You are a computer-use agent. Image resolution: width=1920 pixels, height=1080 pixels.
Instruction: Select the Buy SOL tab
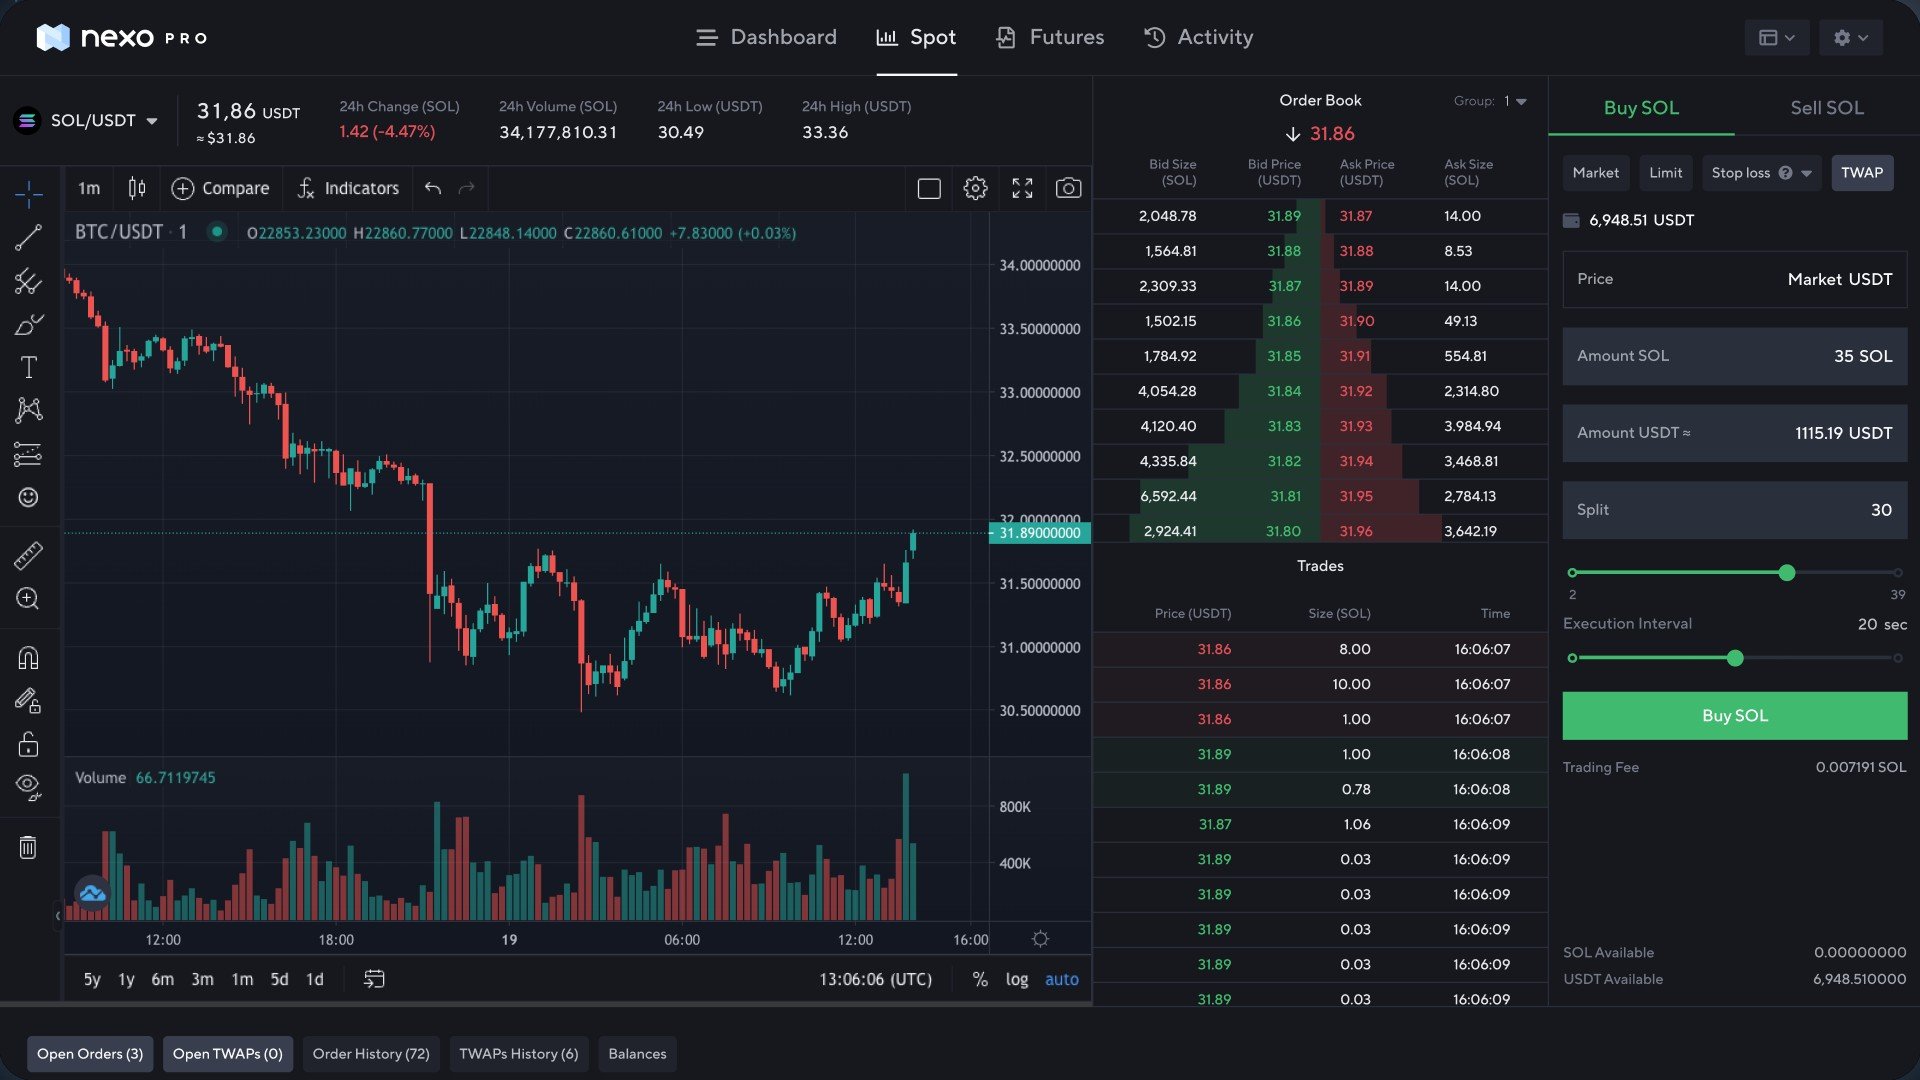coord(1641,108)
